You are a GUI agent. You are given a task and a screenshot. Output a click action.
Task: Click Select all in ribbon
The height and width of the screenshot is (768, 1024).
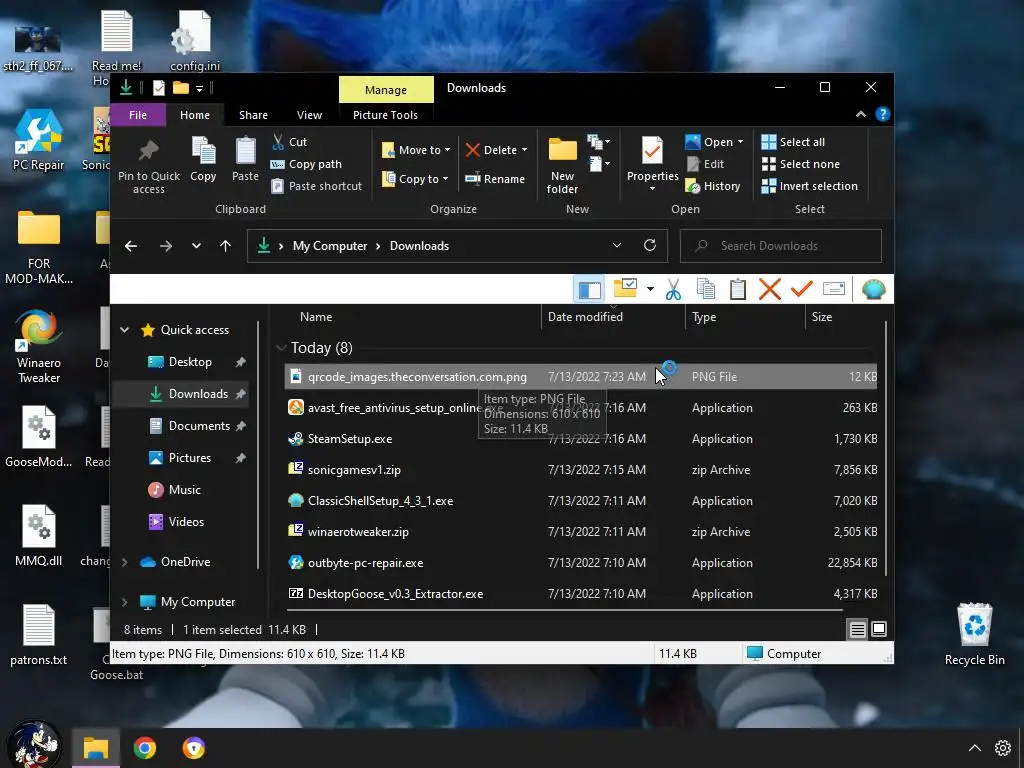pyautogui.click(x=793, y=142)
